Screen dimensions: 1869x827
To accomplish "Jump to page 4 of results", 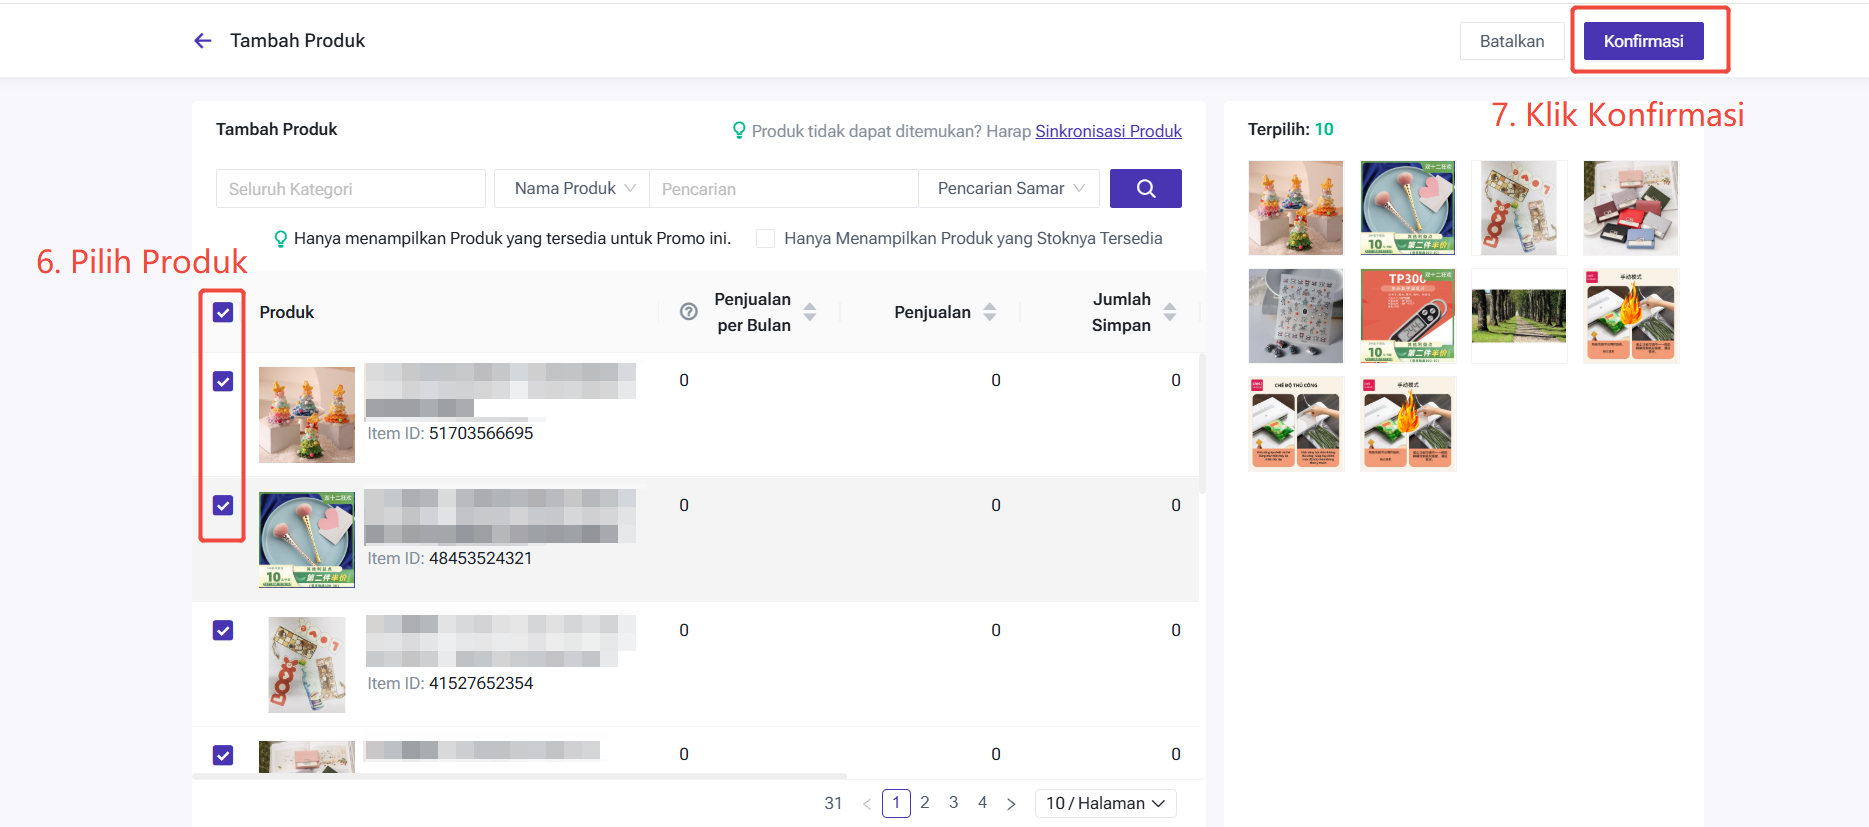I will point(983,803).
